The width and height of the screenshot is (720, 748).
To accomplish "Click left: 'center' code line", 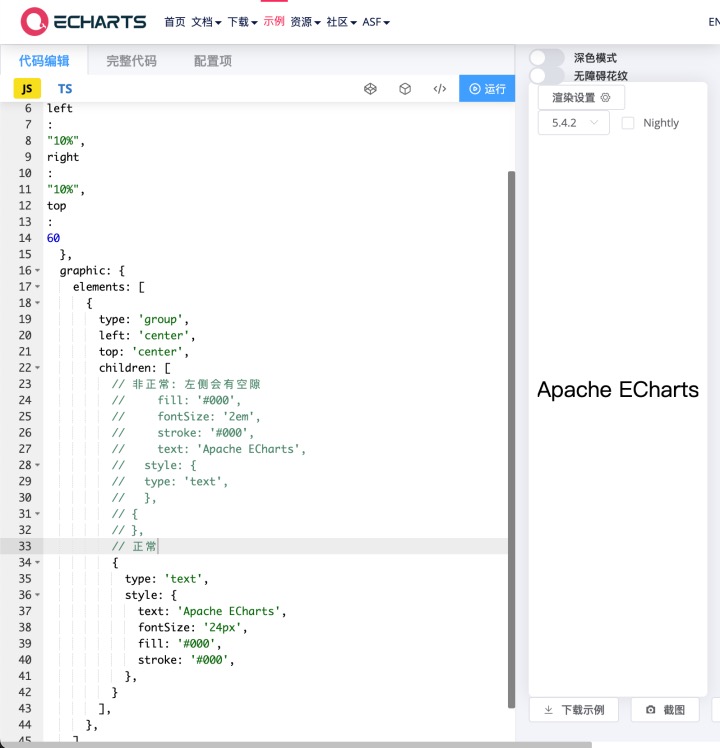I will tap(147, 335).
